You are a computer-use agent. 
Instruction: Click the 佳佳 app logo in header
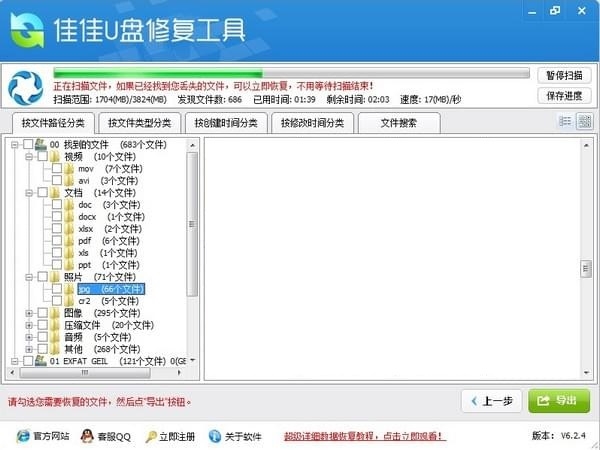[x=27, y=30]
